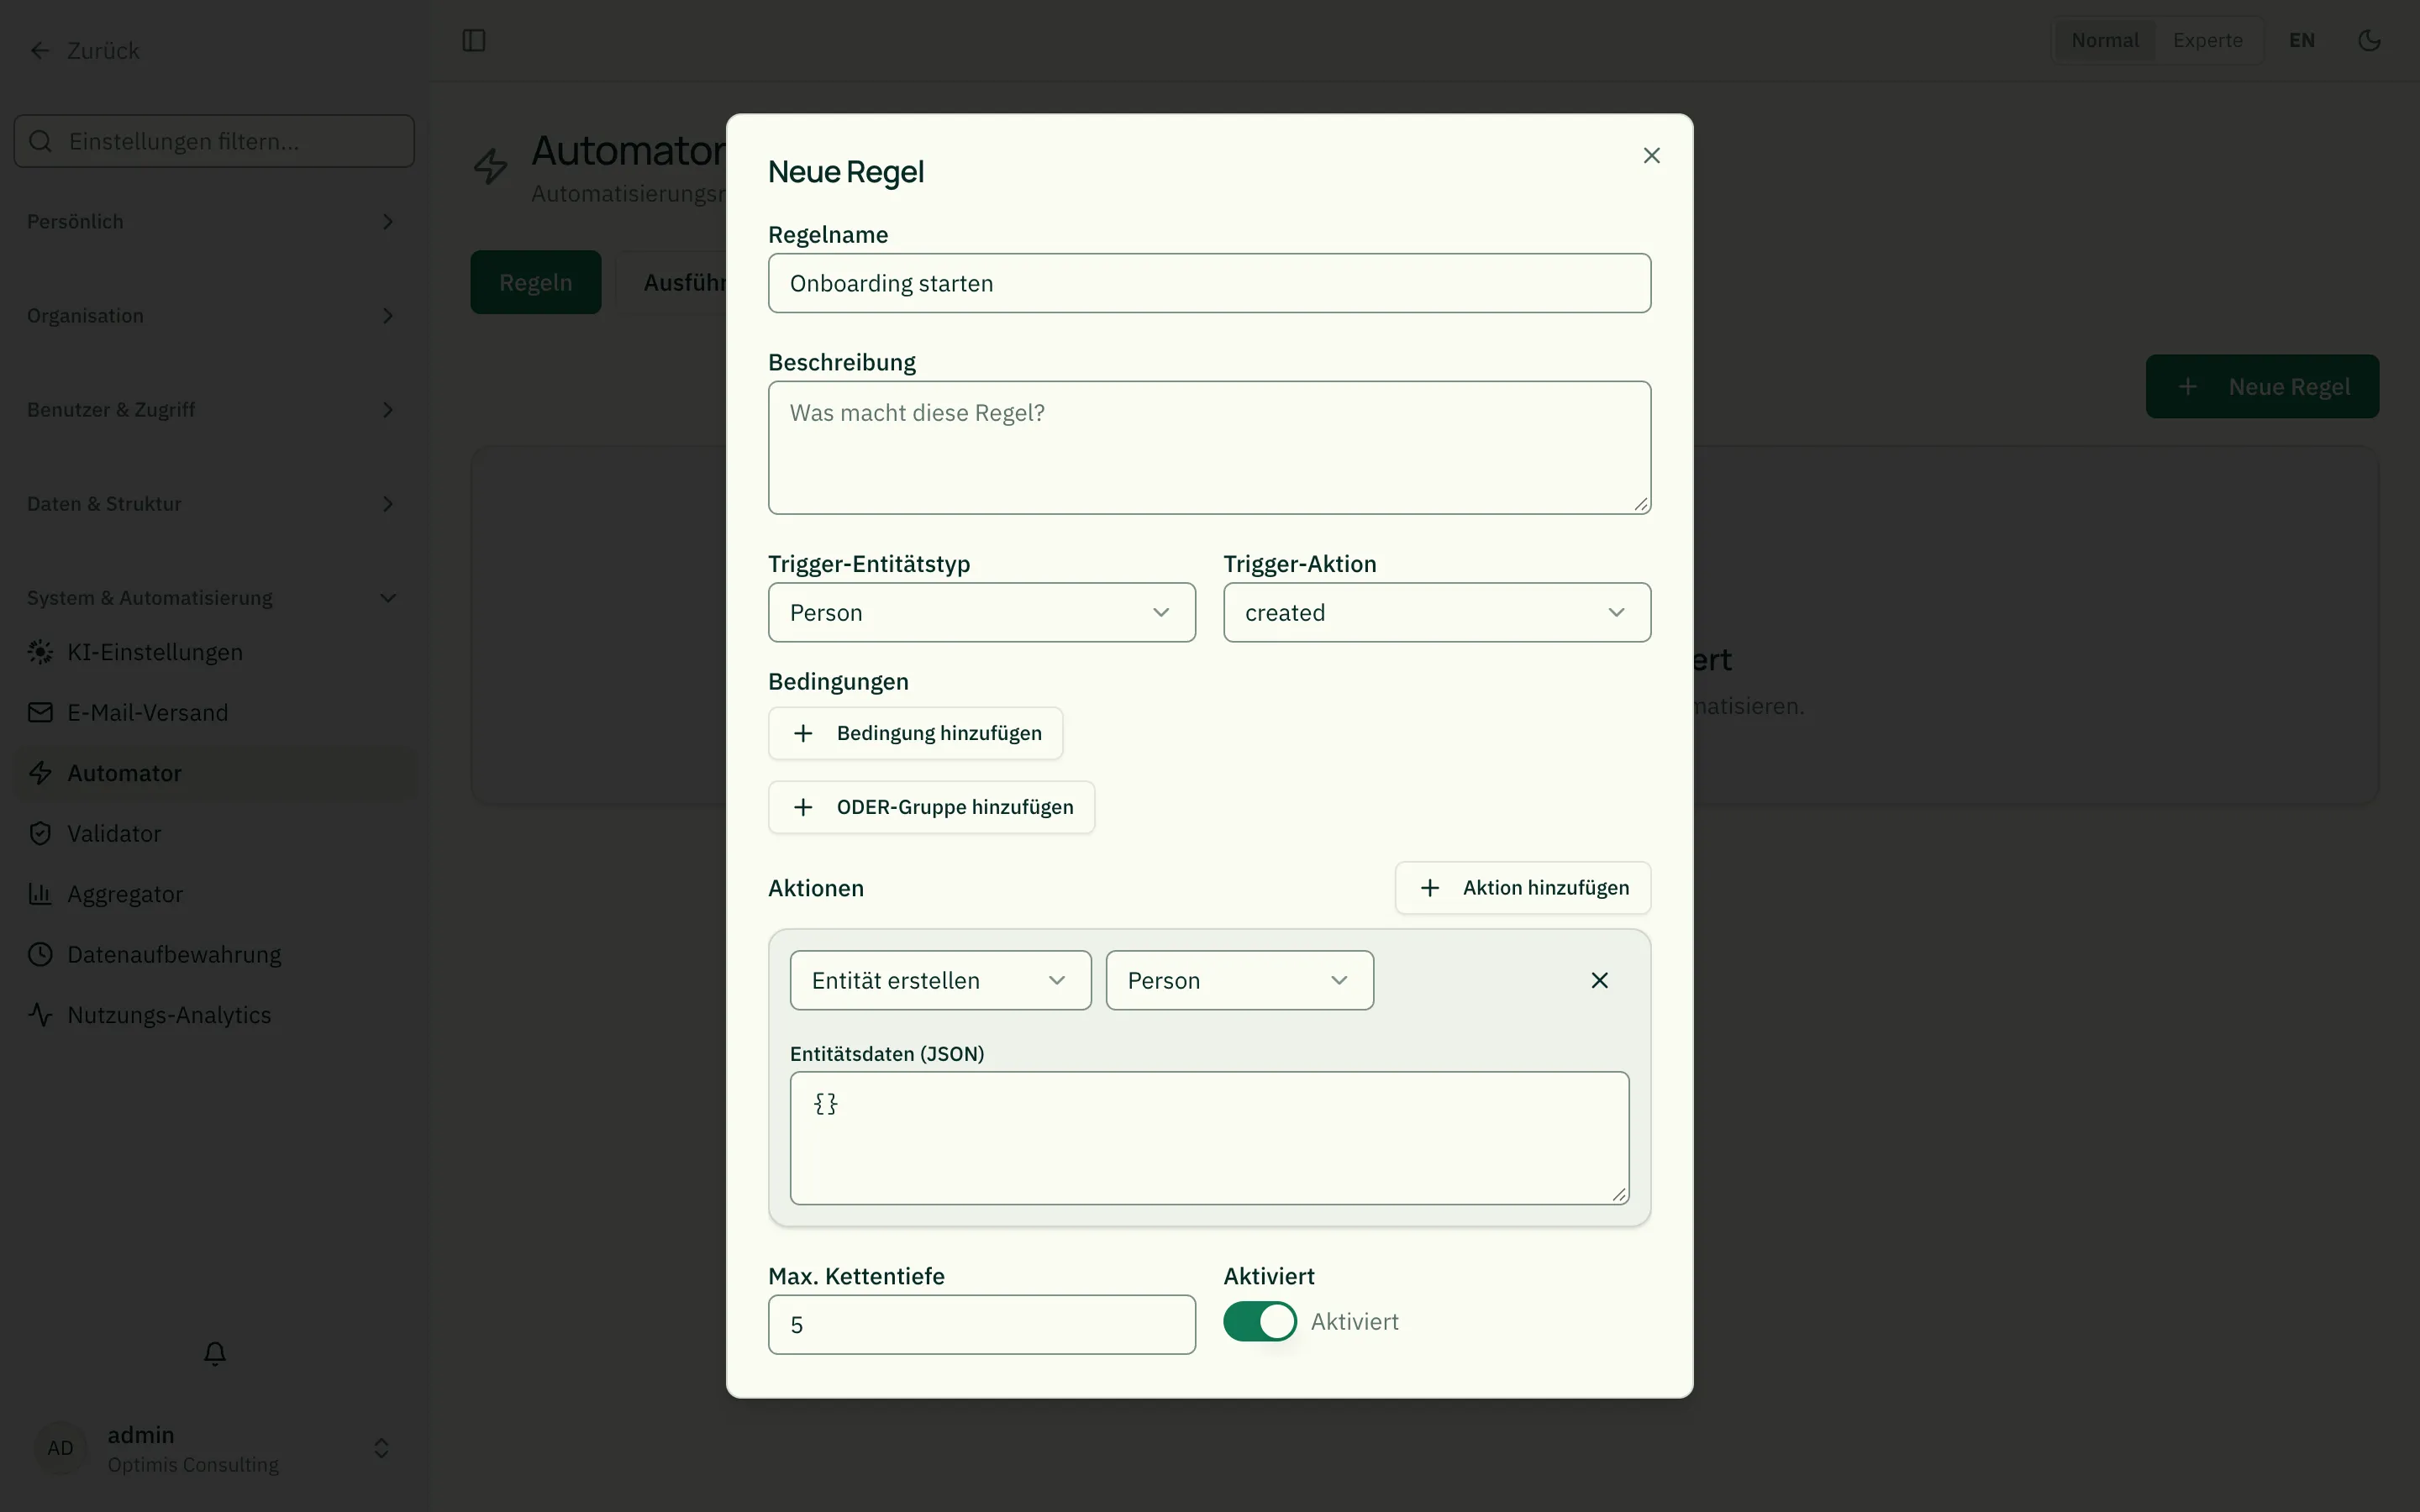Open the Entität erstellen action type dropdown
This screenshot has height=1512, width=2420.
point(941,981)
